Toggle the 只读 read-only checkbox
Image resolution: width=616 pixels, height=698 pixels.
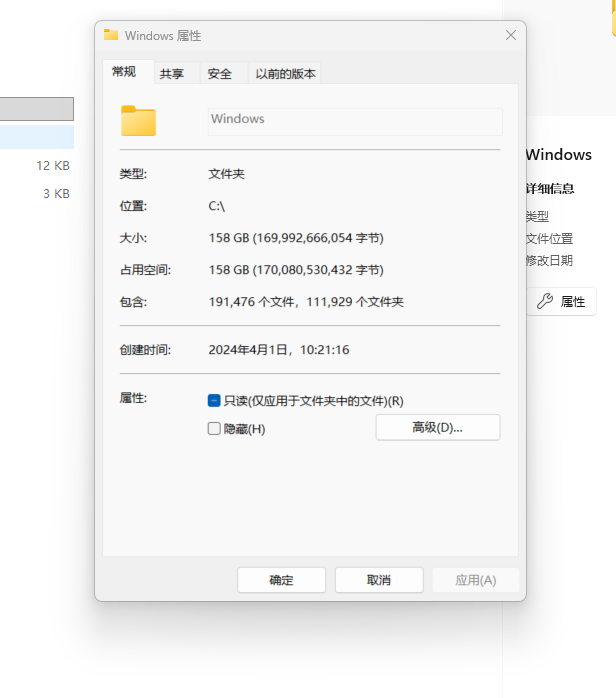[x=214, y=401]
